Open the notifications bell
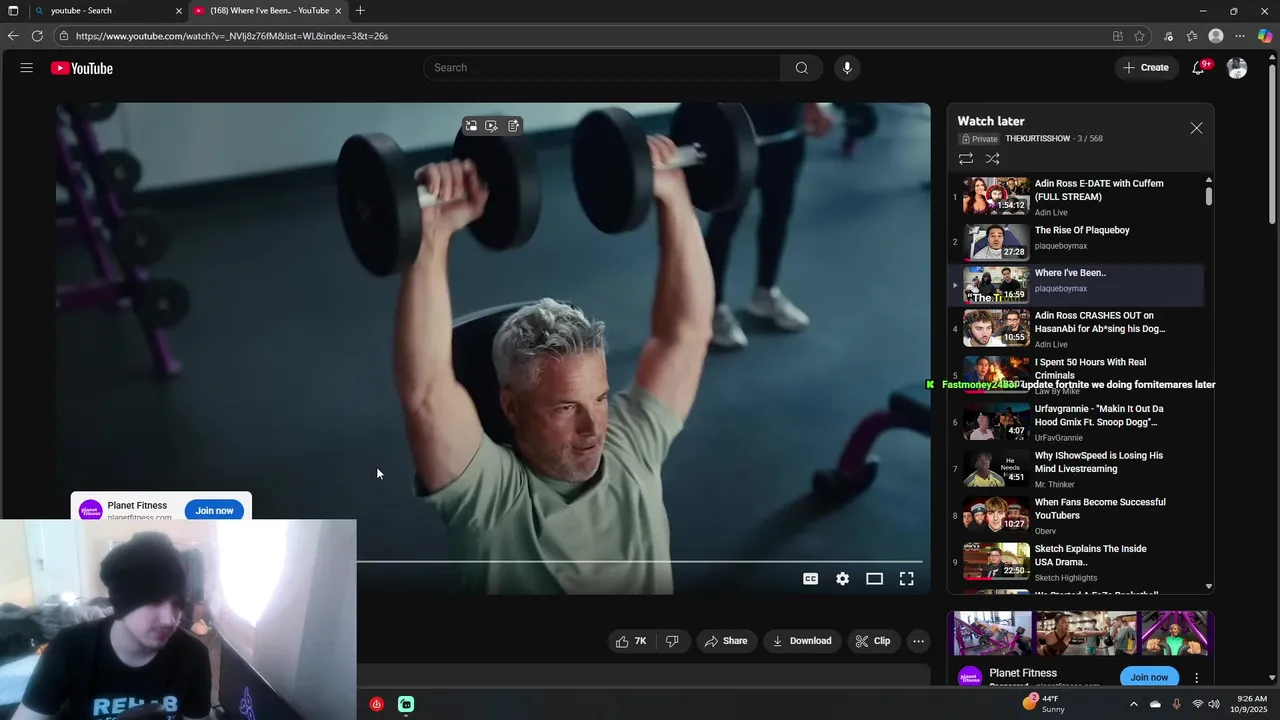 pos(1198,68)
